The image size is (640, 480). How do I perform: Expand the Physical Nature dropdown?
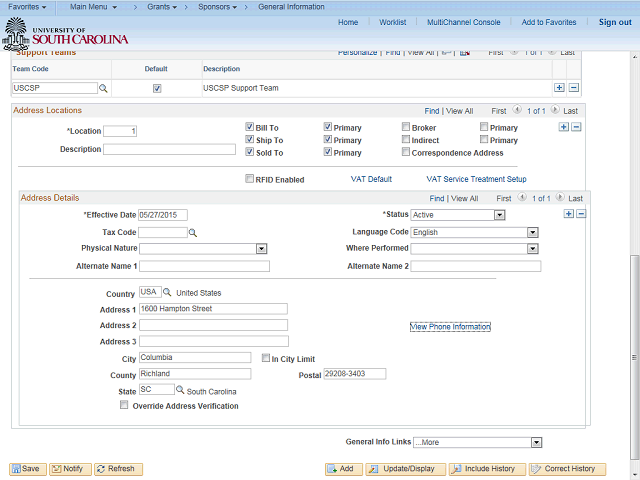261,248
